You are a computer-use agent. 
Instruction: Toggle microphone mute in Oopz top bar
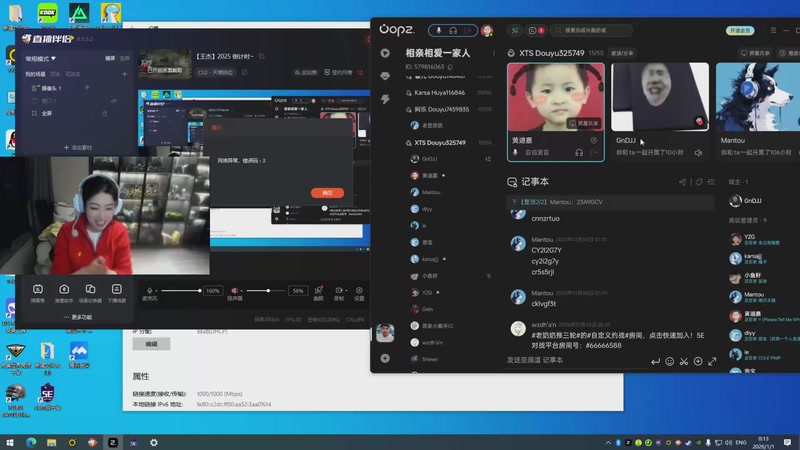click(x=438, y=31)
